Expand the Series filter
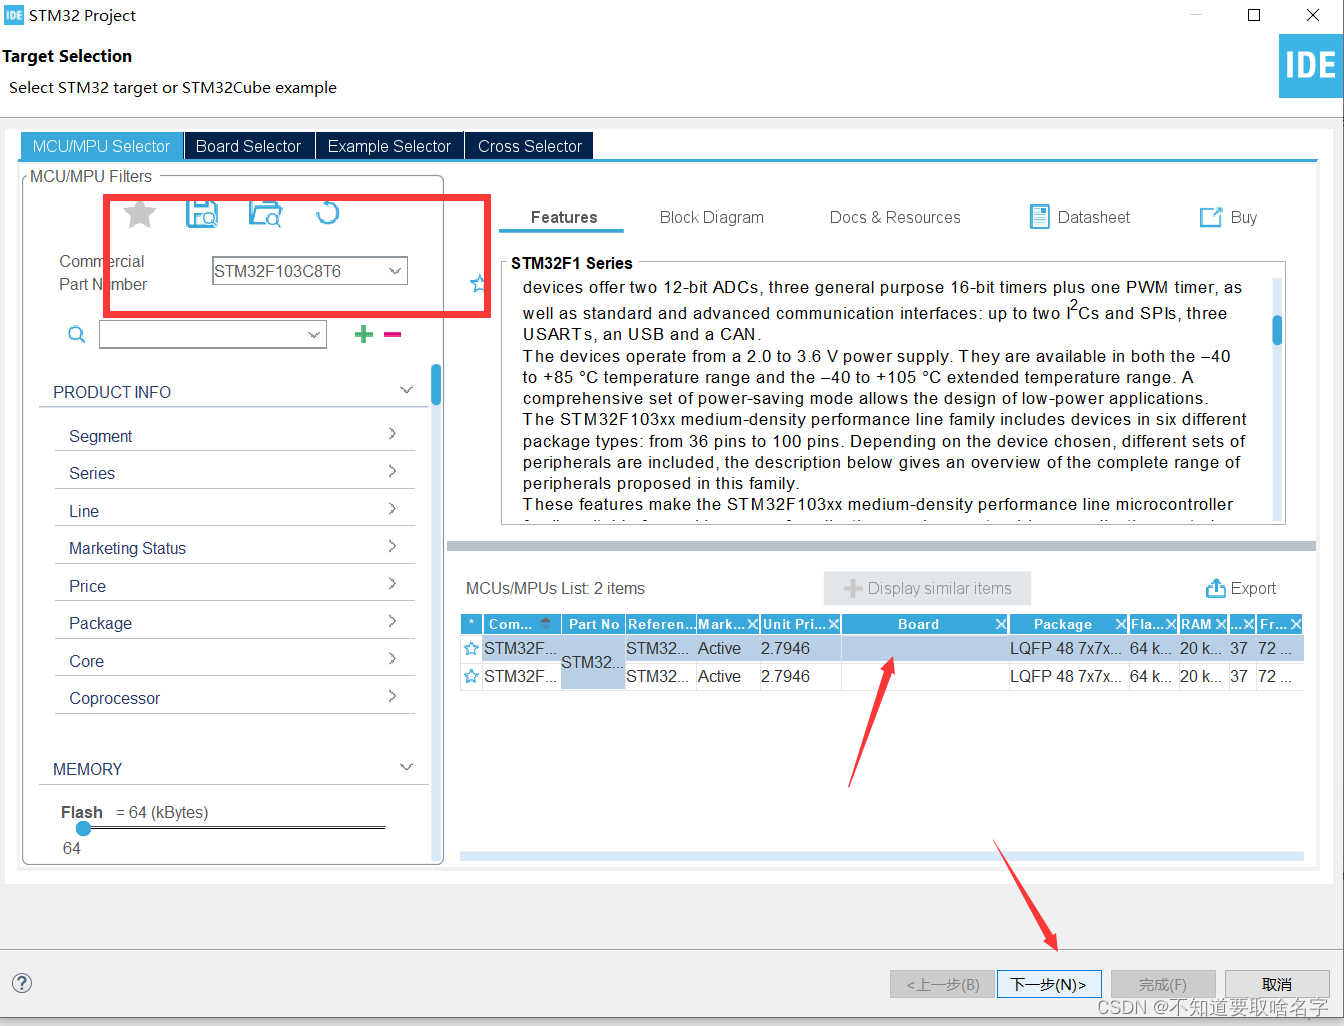The image size is (1344, 1026). [x=392, y=471]
